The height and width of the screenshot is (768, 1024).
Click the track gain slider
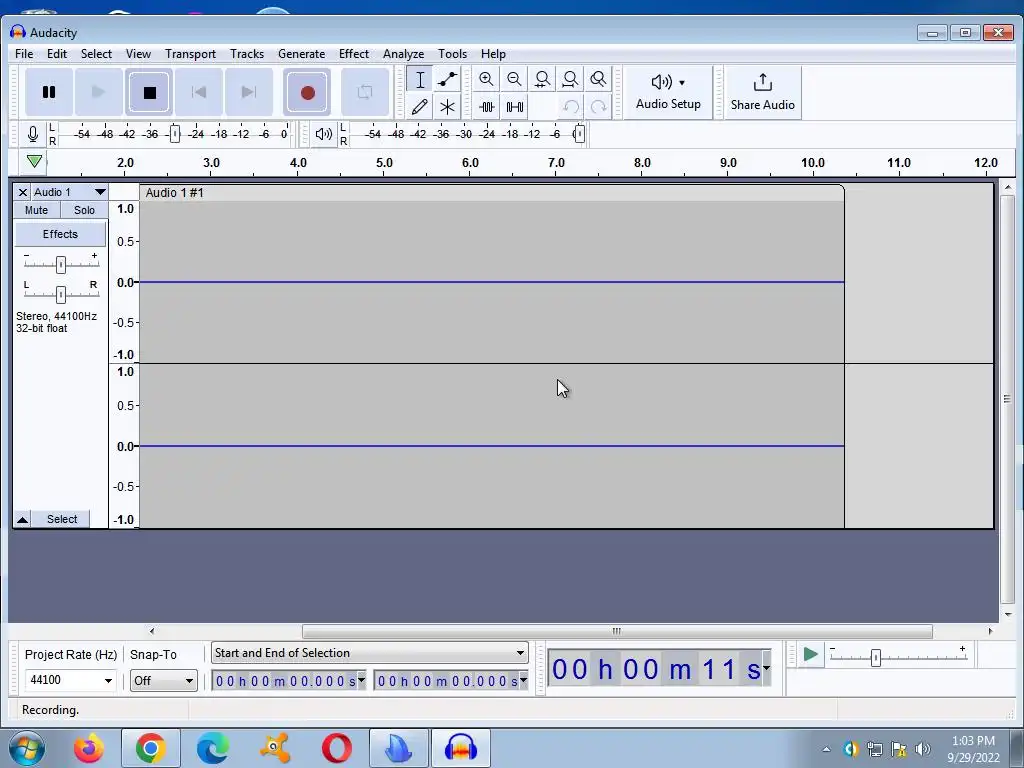(x=61, y=264)
